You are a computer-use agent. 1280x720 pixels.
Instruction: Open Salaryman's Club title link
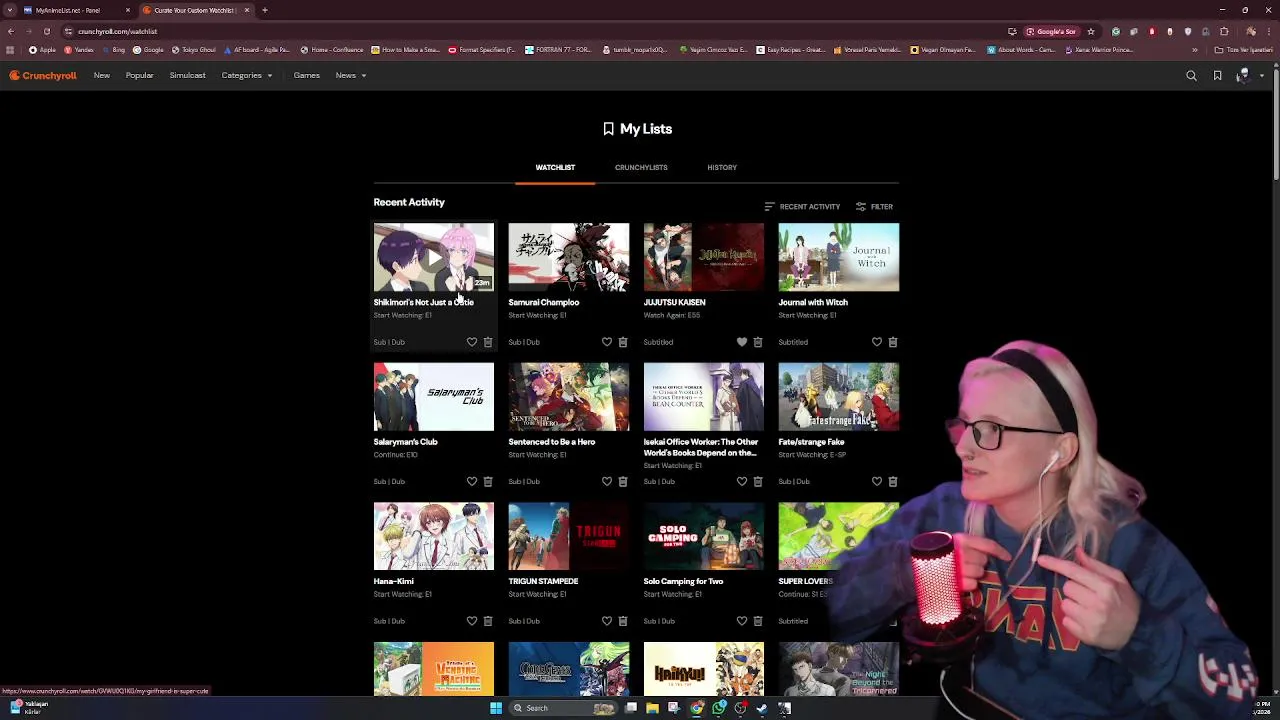point(406,442)
